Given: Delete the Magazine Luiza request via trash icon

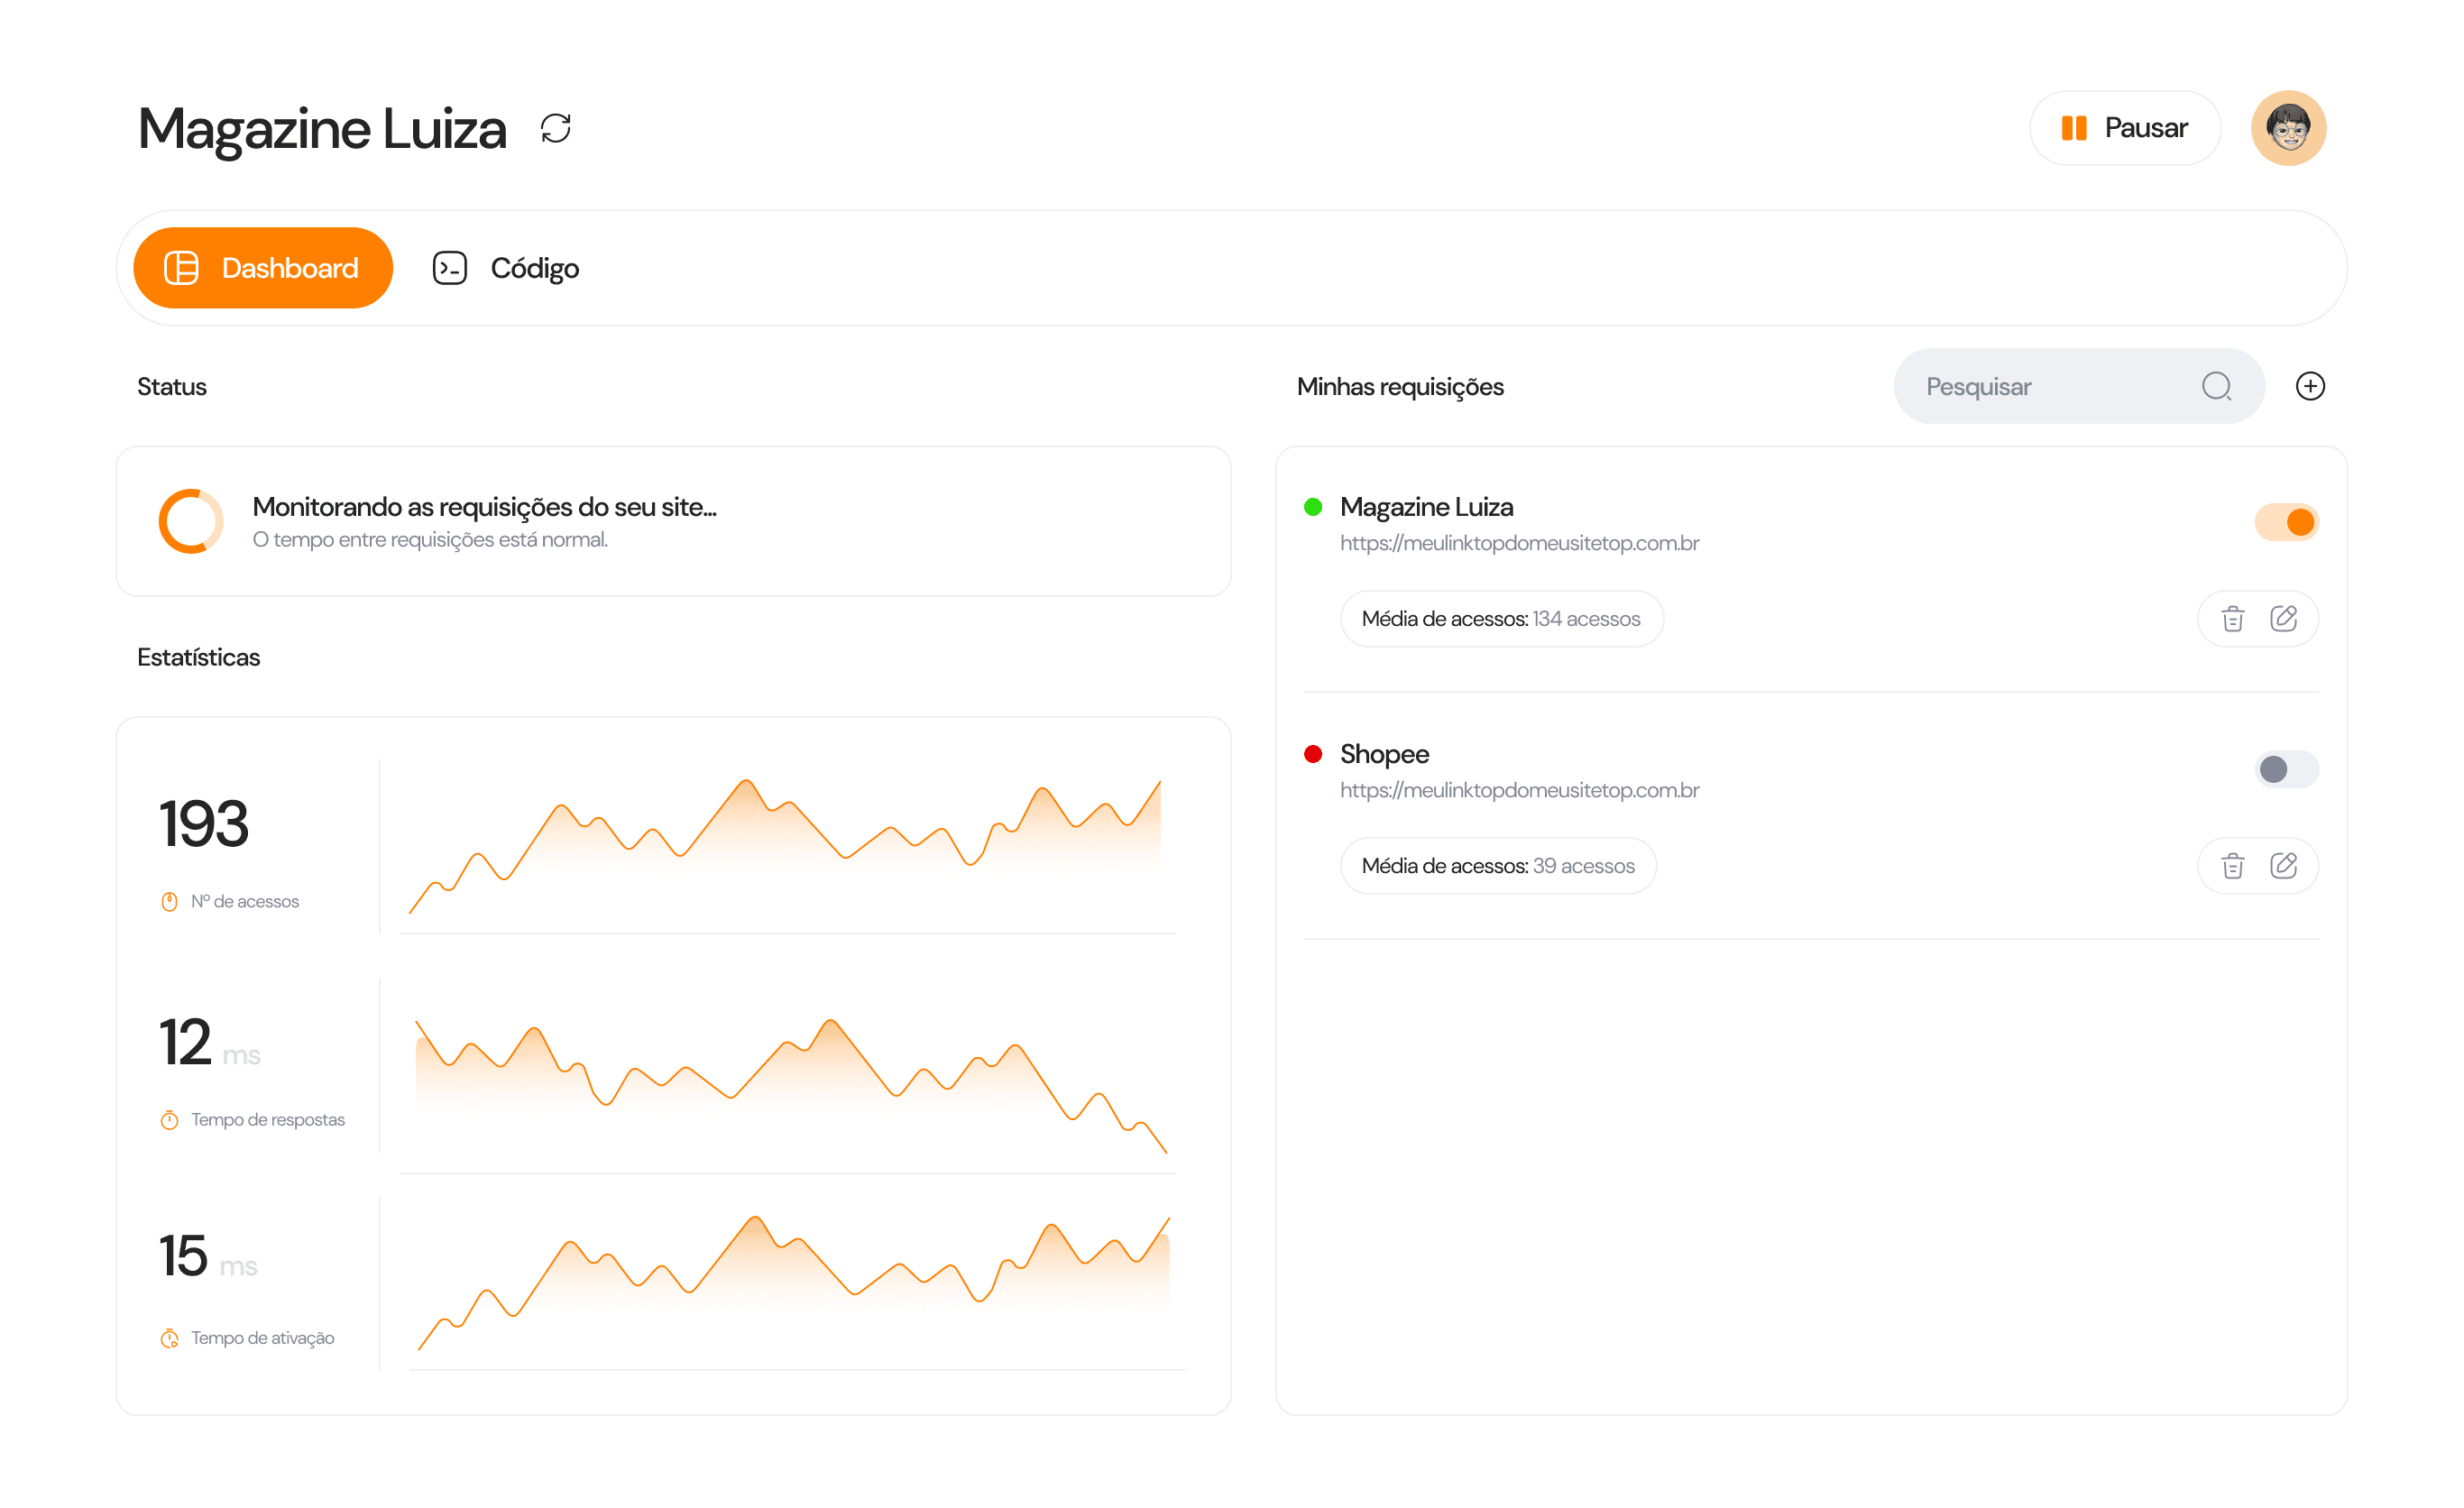Looking at the screenshot, I should point(2232,619).
